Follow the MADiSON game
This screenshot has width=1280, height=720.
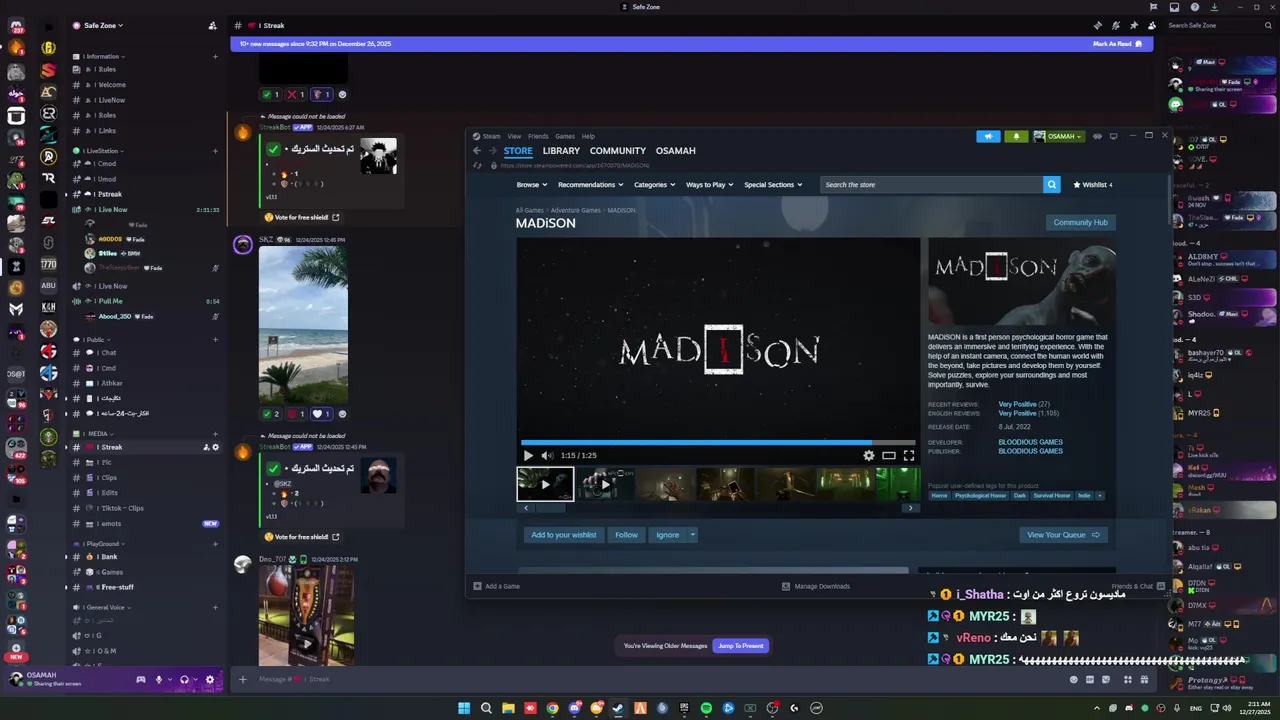[x=626, y=535]
